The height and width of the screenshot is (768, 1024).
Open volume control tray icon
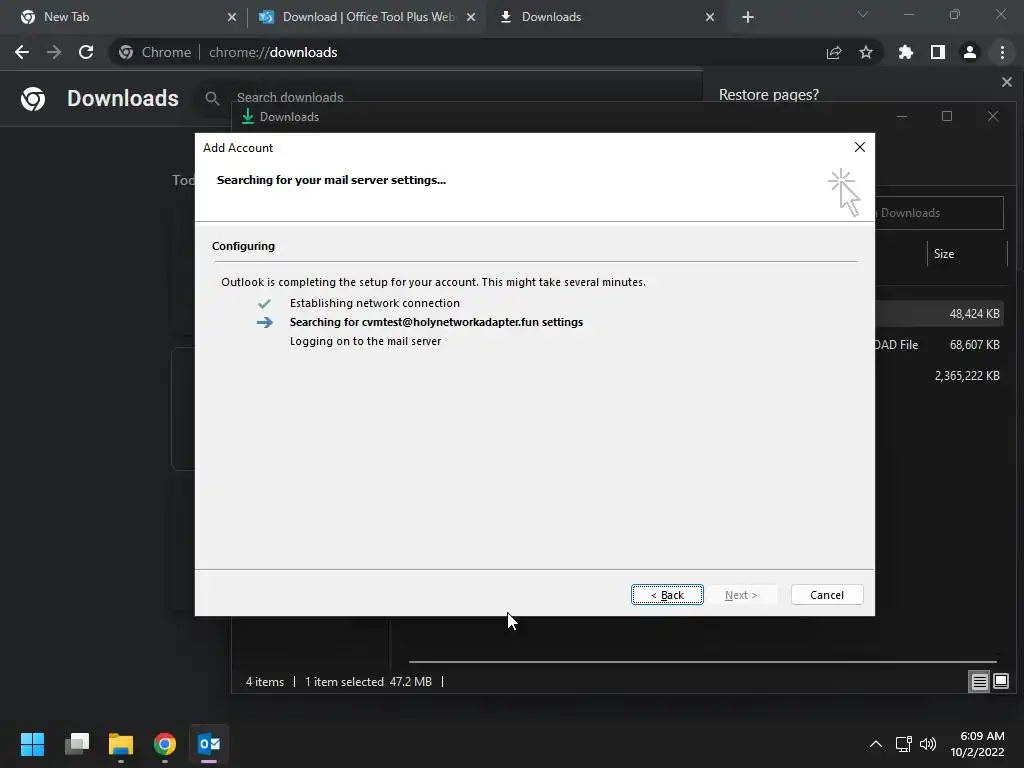(x=927, y=744)
